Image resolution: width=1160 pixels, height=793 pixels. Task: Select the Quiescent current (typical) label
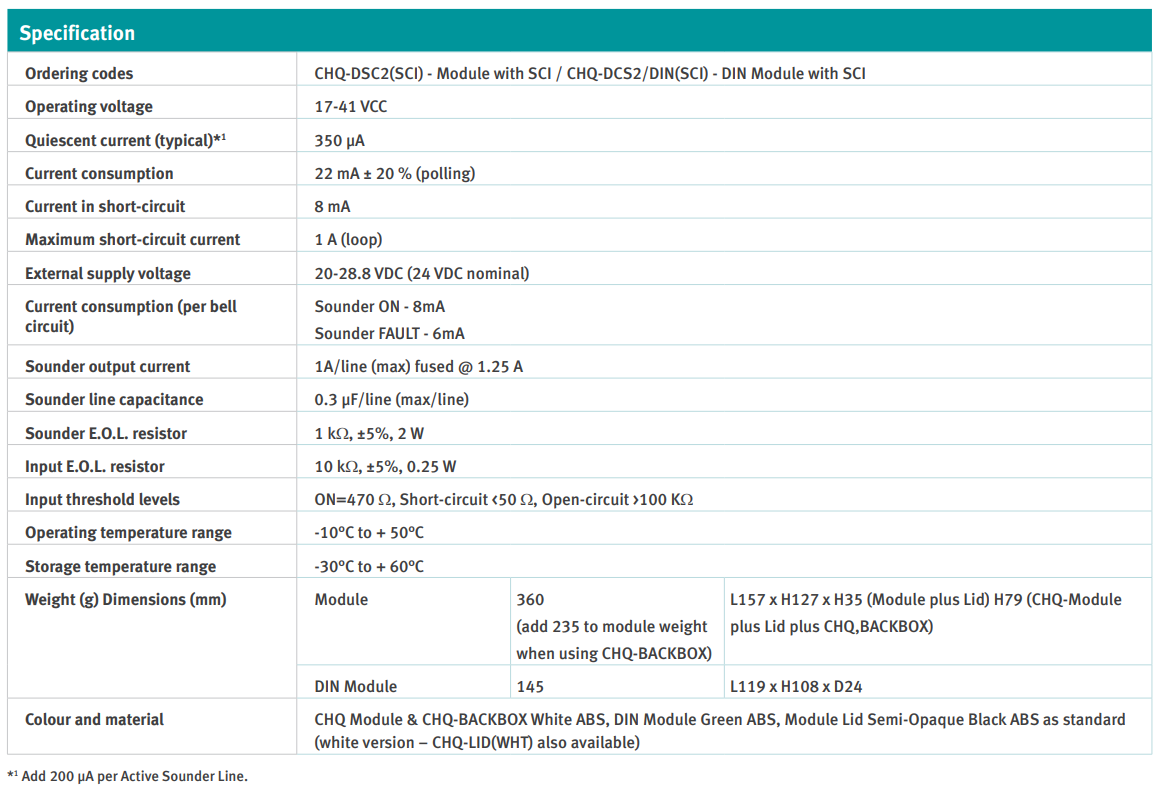point(125,140)
